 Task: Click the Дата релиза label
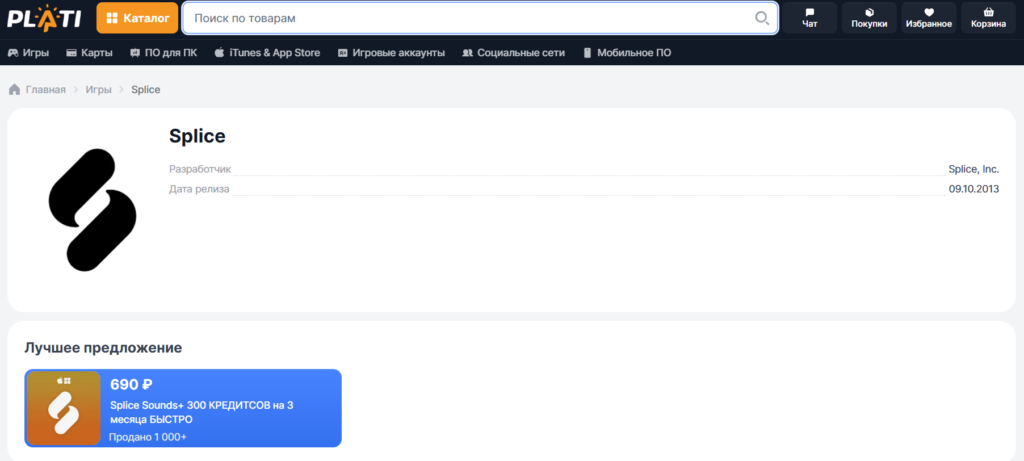tap(199, 189)
